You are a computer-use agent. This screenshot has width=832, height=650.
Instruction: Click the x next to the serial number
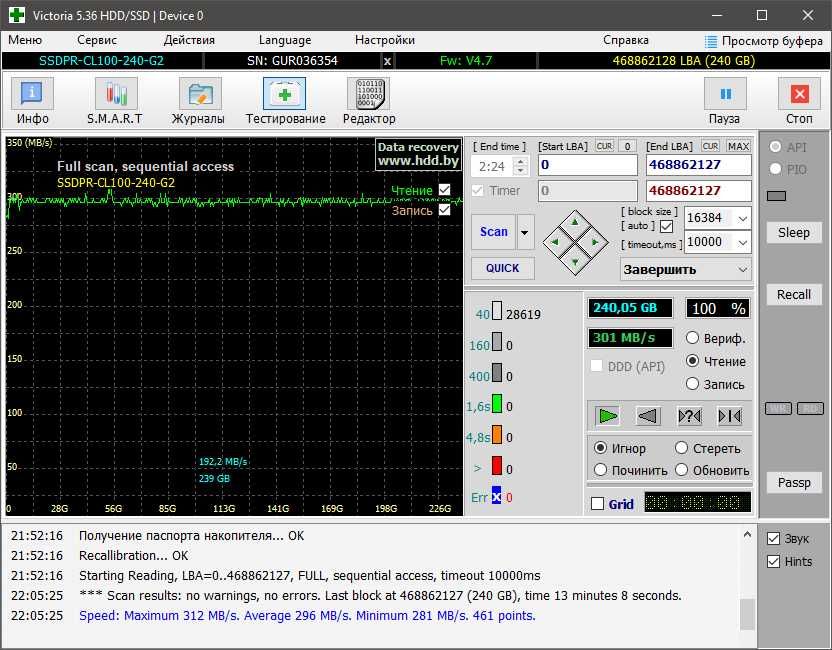coord(387,61)
